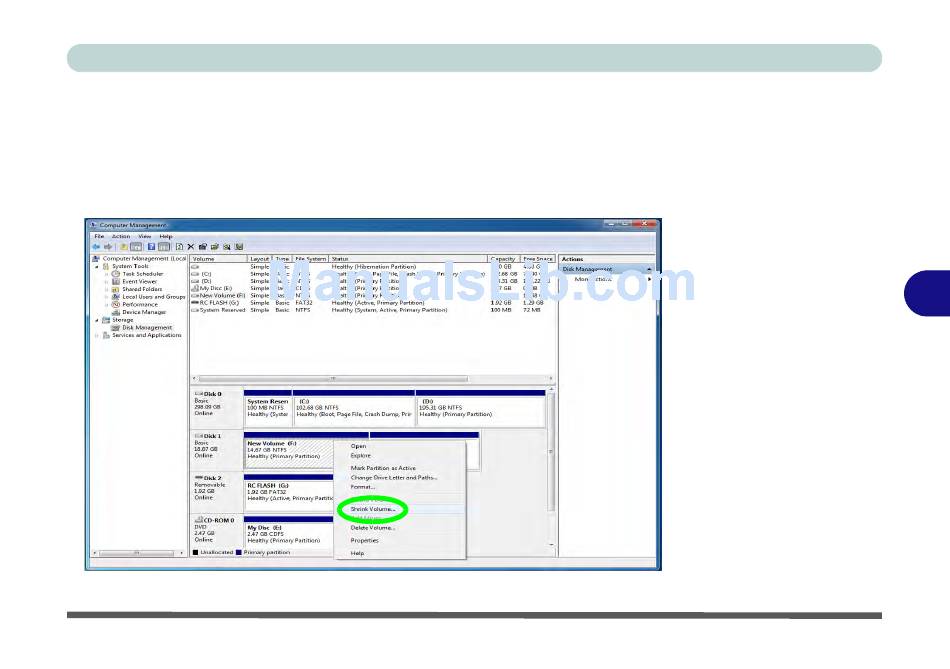Click the RC FLASH (G:) volume icon
The height and width of the screenshot is (669, 950).
coord(195,302)
